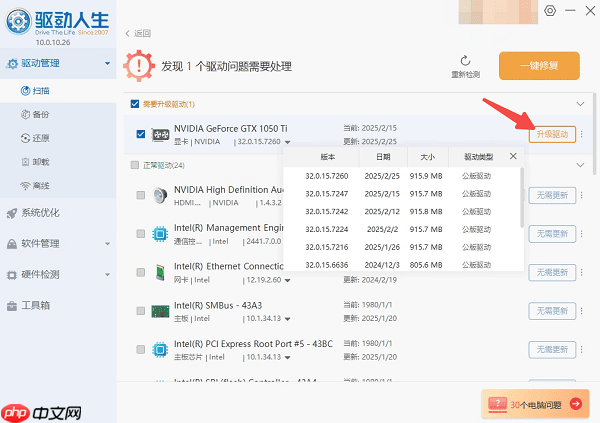Click the upgrade driver button for GTX 1050 Ti

(x=552, y=134)
